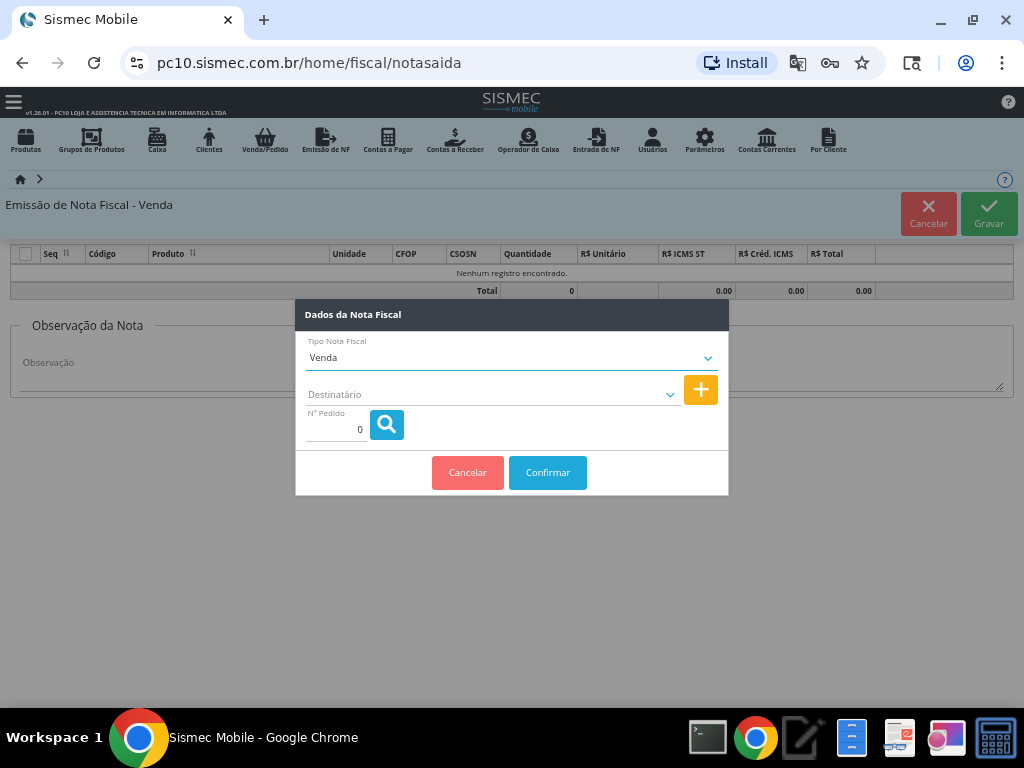Open the hamburger menu at top left
This screenshot has height=768, width=1024.
[x=13, y=101]
